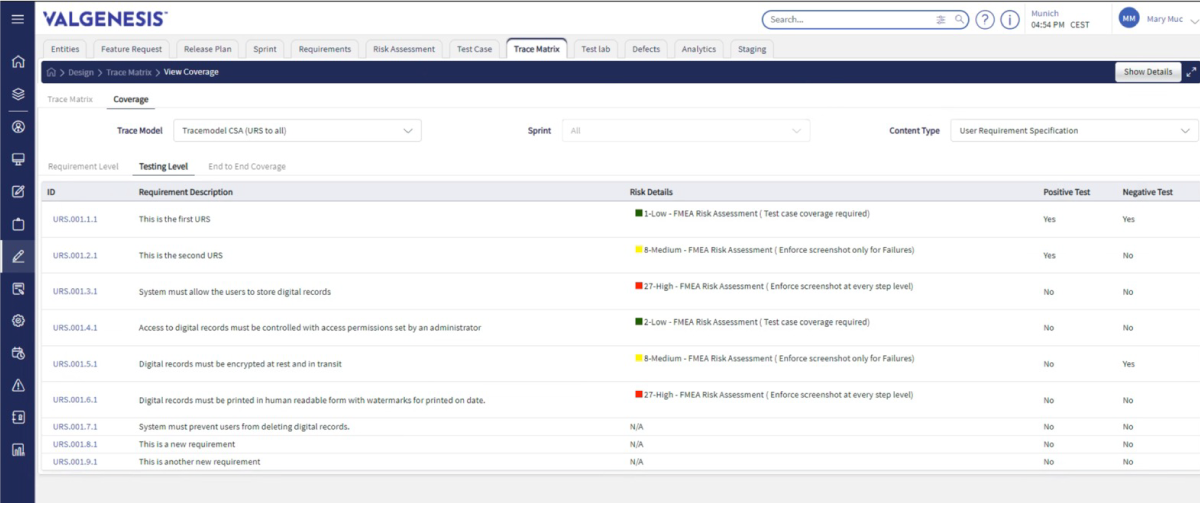The height and width of the screenshot is (507, 1200).
Task: Open the Test Case tab
Action: click(x=475, y=48)
